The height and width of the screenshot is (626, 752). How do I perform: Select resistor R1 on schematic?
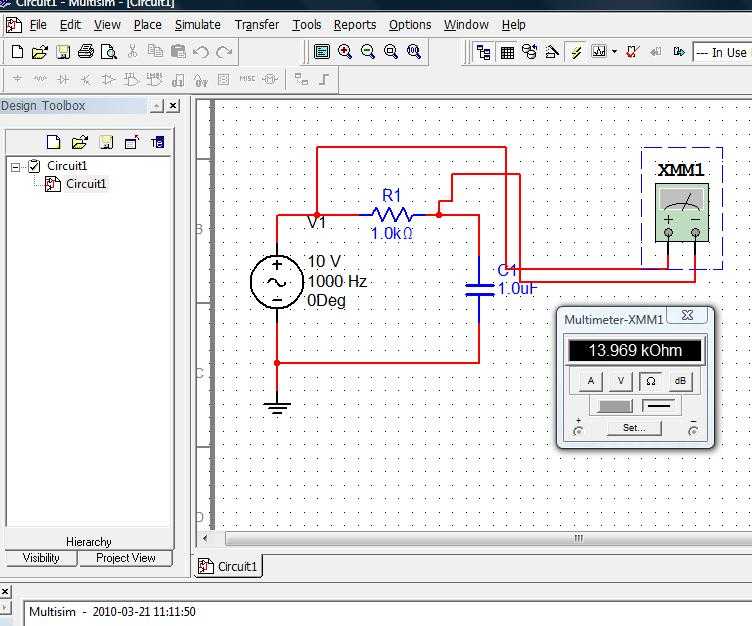(391, 214)
